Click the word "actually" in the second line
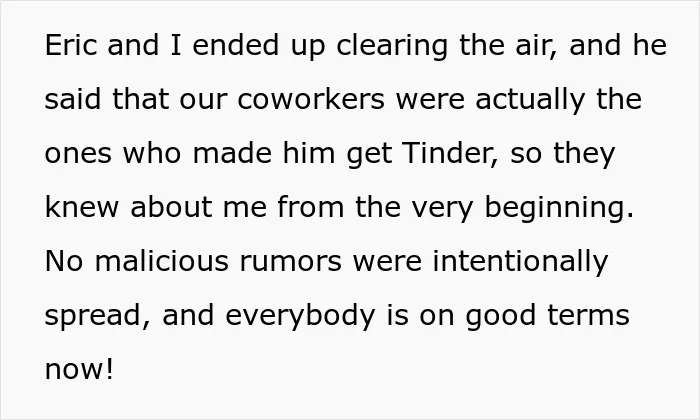The image size is (700, 420). pyautogui.click(x=530, y=100)
